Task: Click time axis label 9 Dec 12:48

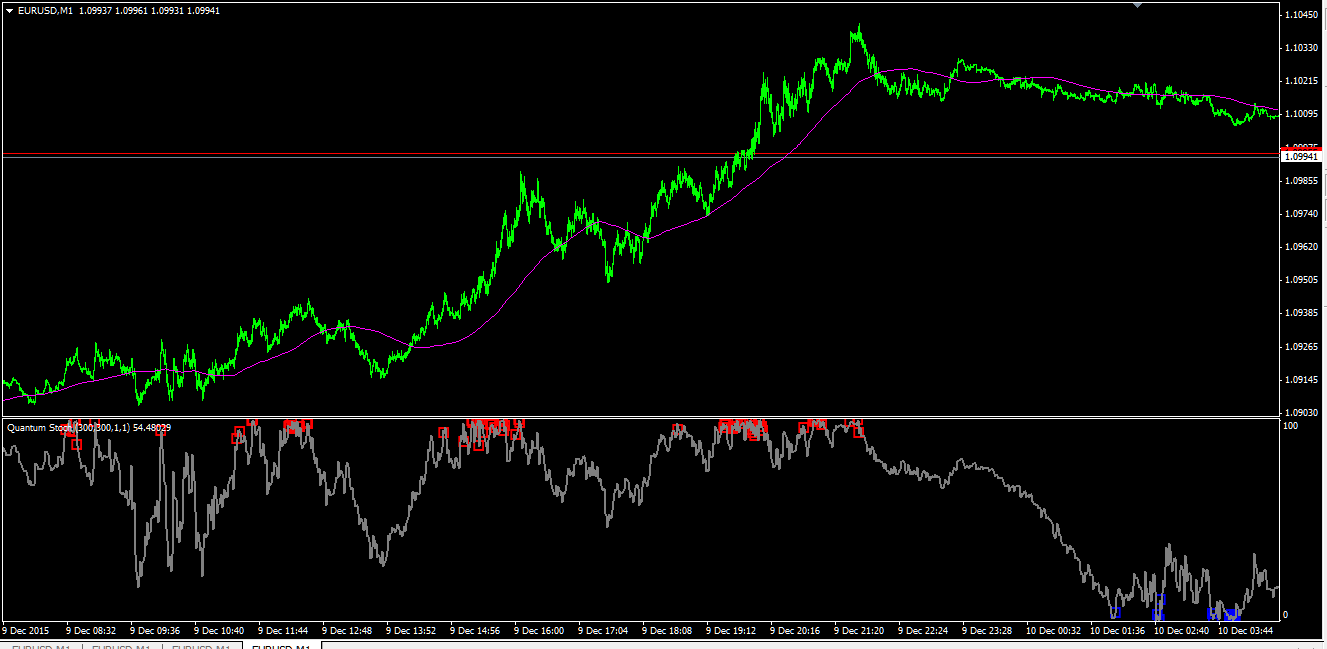Action: (x=347, y=631)
